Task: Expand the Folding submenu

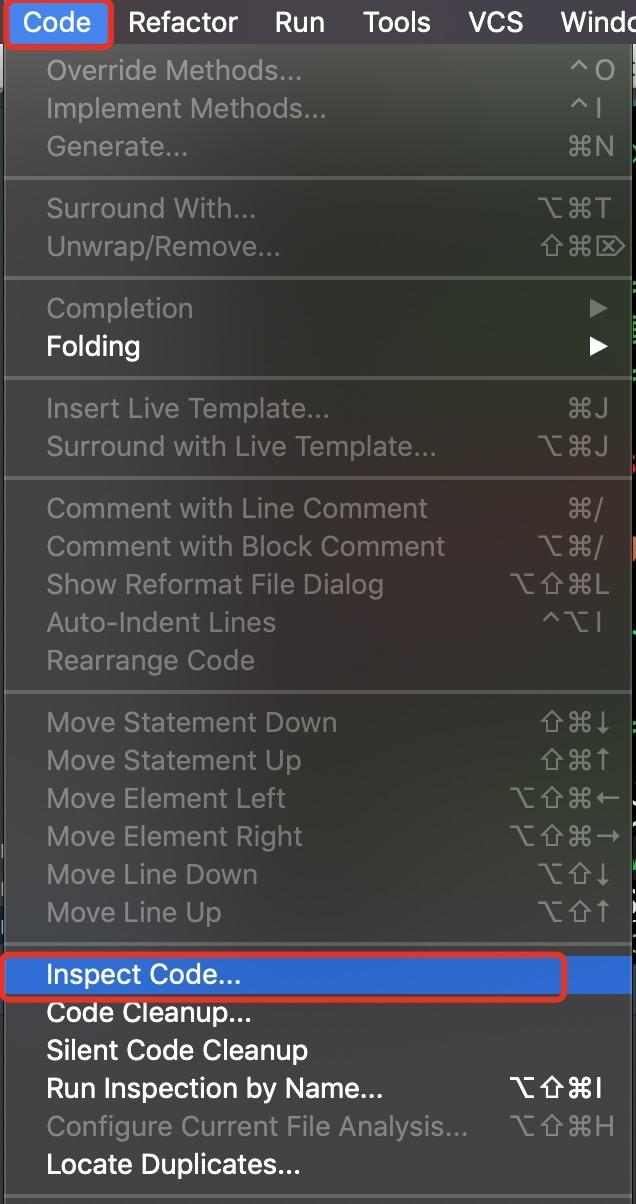Action: point(92,346)
